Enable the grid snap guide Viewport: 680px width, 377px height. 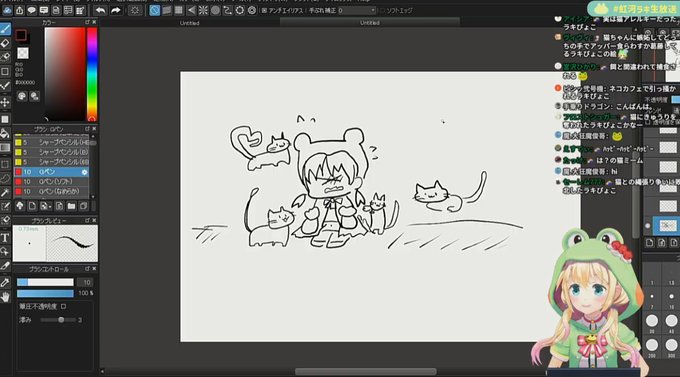[x=179, y=10]
